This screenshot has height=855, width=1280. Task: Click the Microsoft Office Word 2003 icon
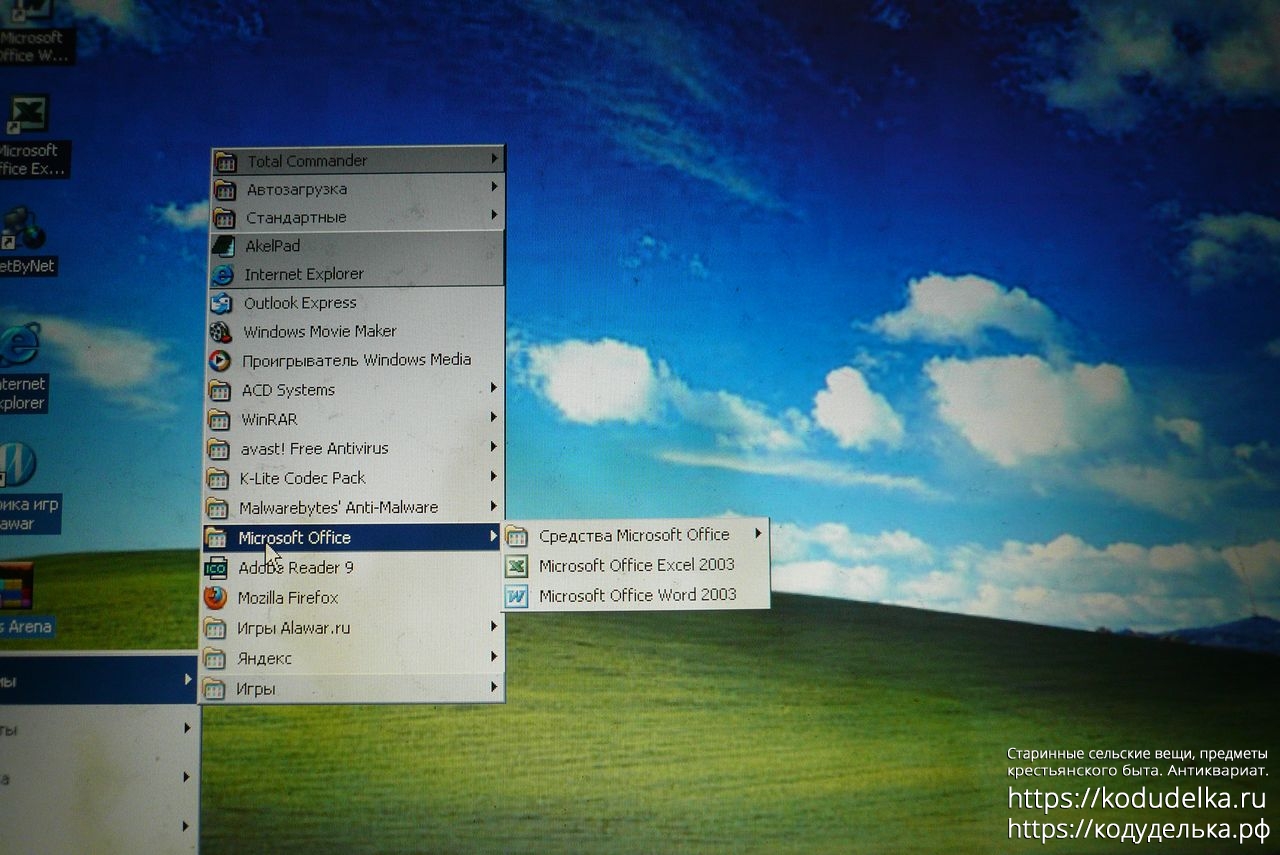click(516, 596)
